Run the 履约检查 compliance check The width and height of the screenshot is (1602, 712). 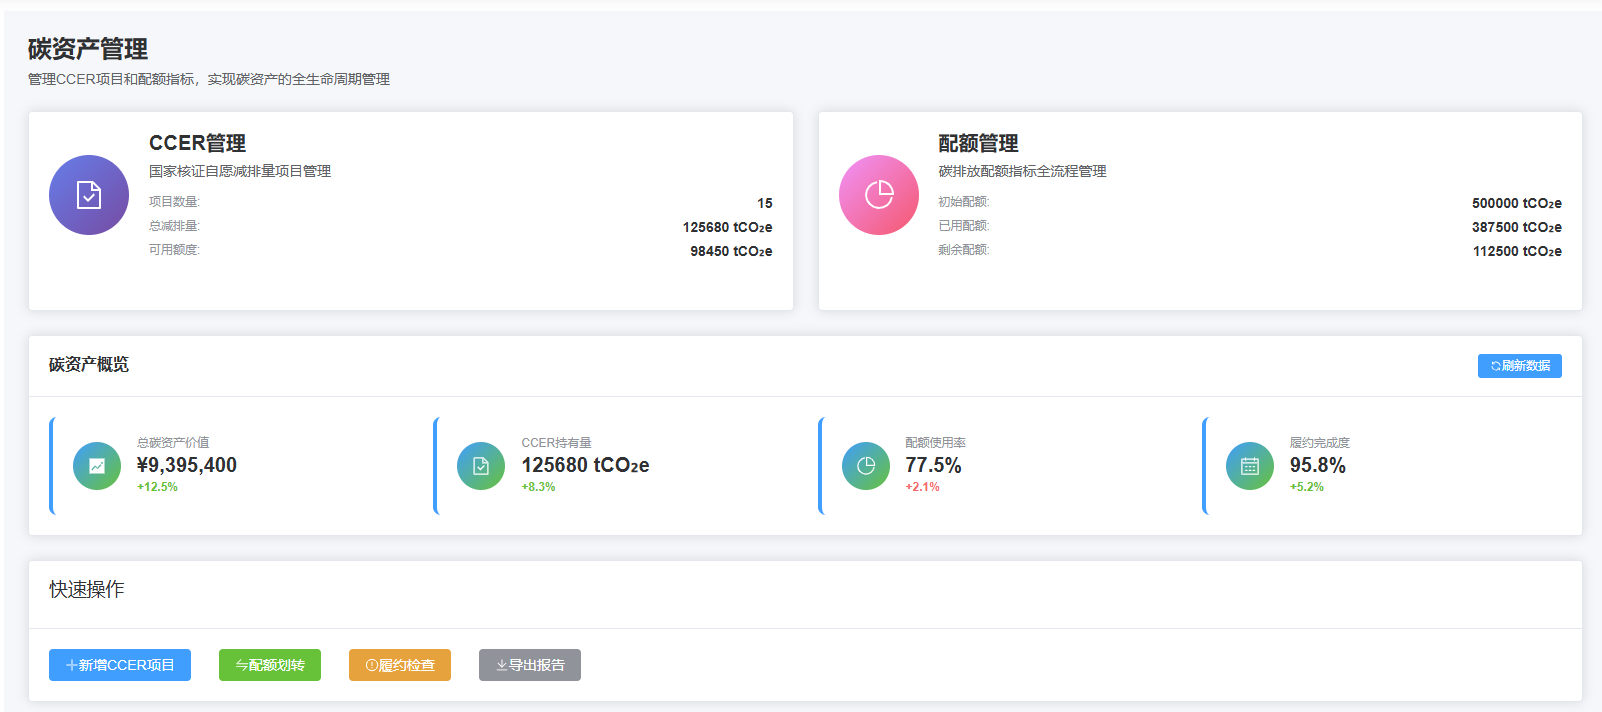click(x=400, y=665)
